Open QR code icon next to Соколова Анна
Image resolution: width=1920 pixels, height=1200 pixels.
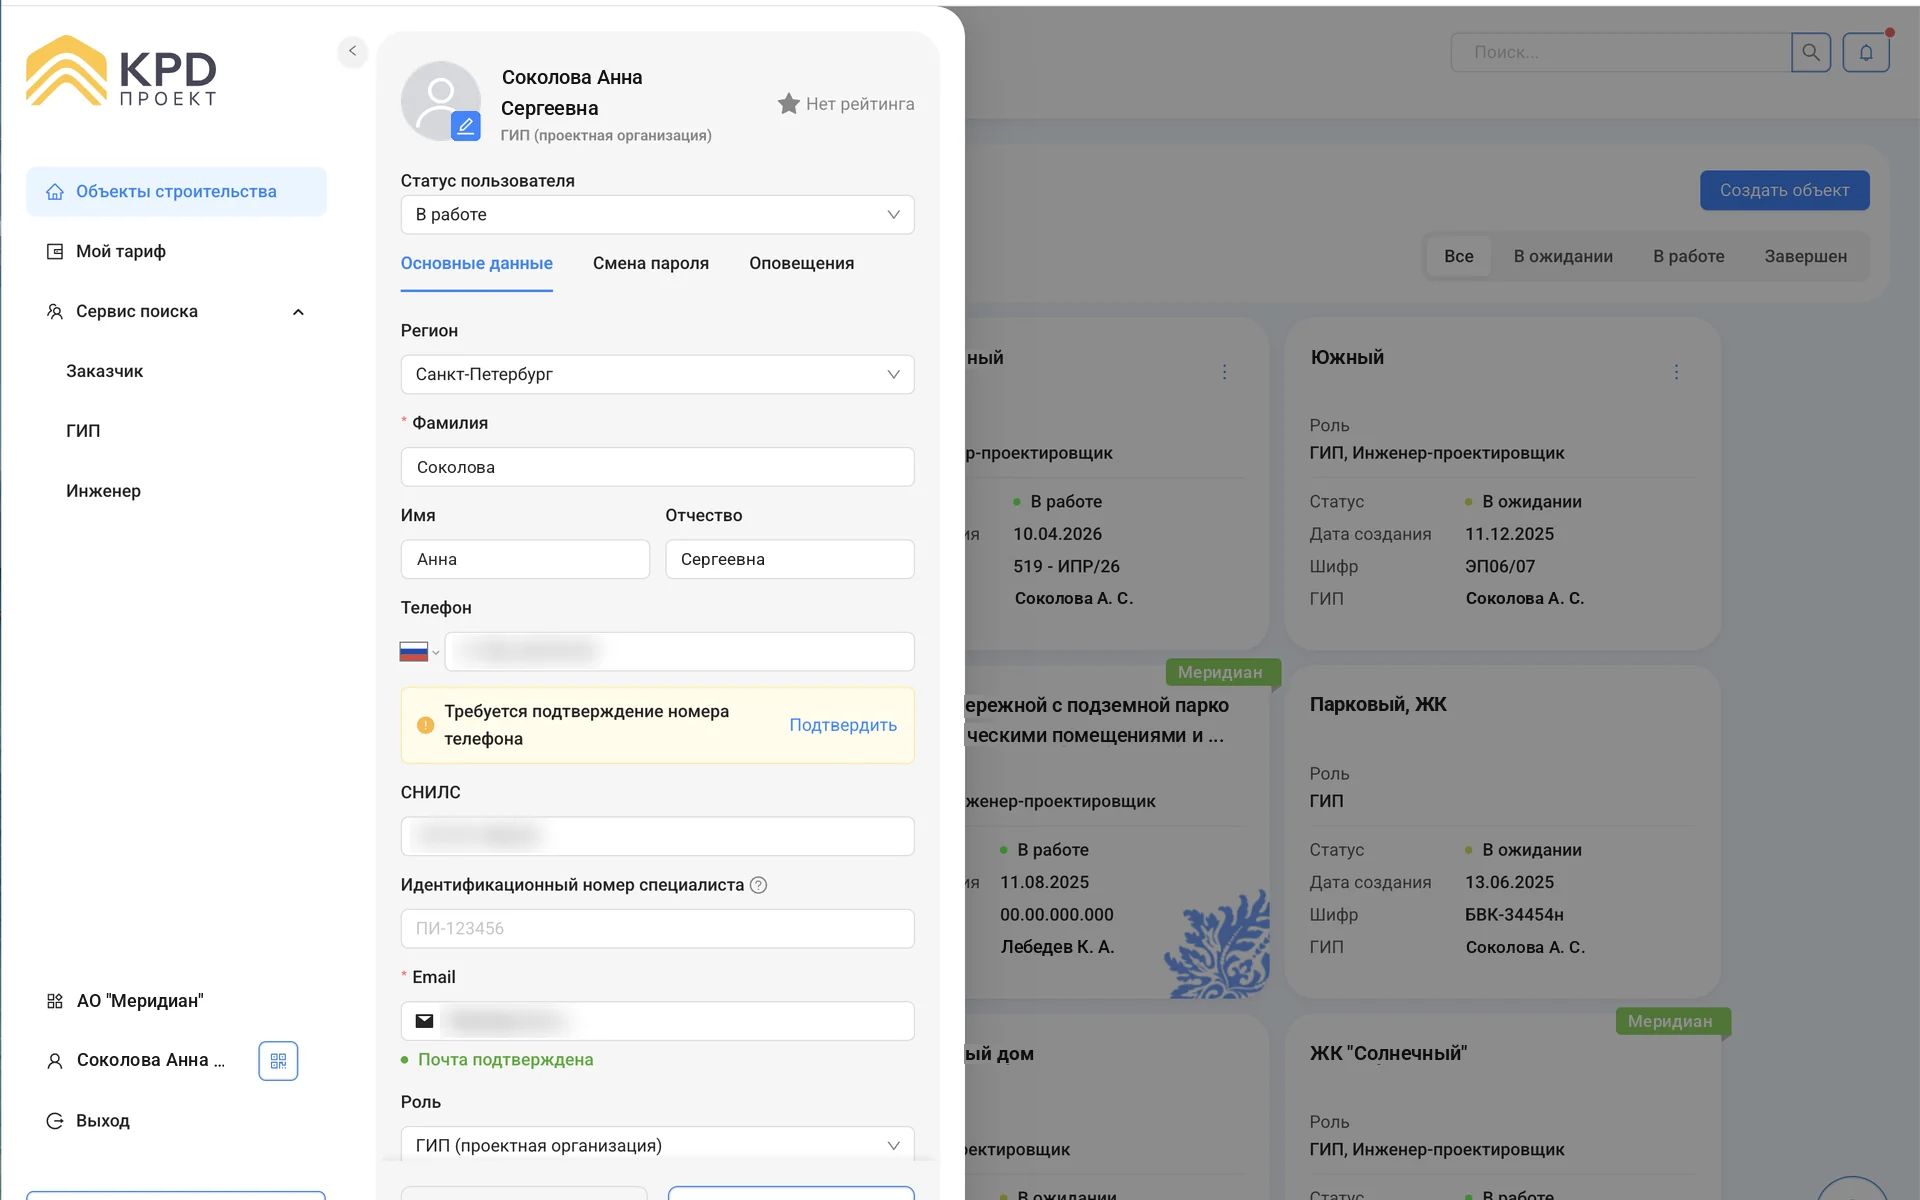pos(278,1061)
